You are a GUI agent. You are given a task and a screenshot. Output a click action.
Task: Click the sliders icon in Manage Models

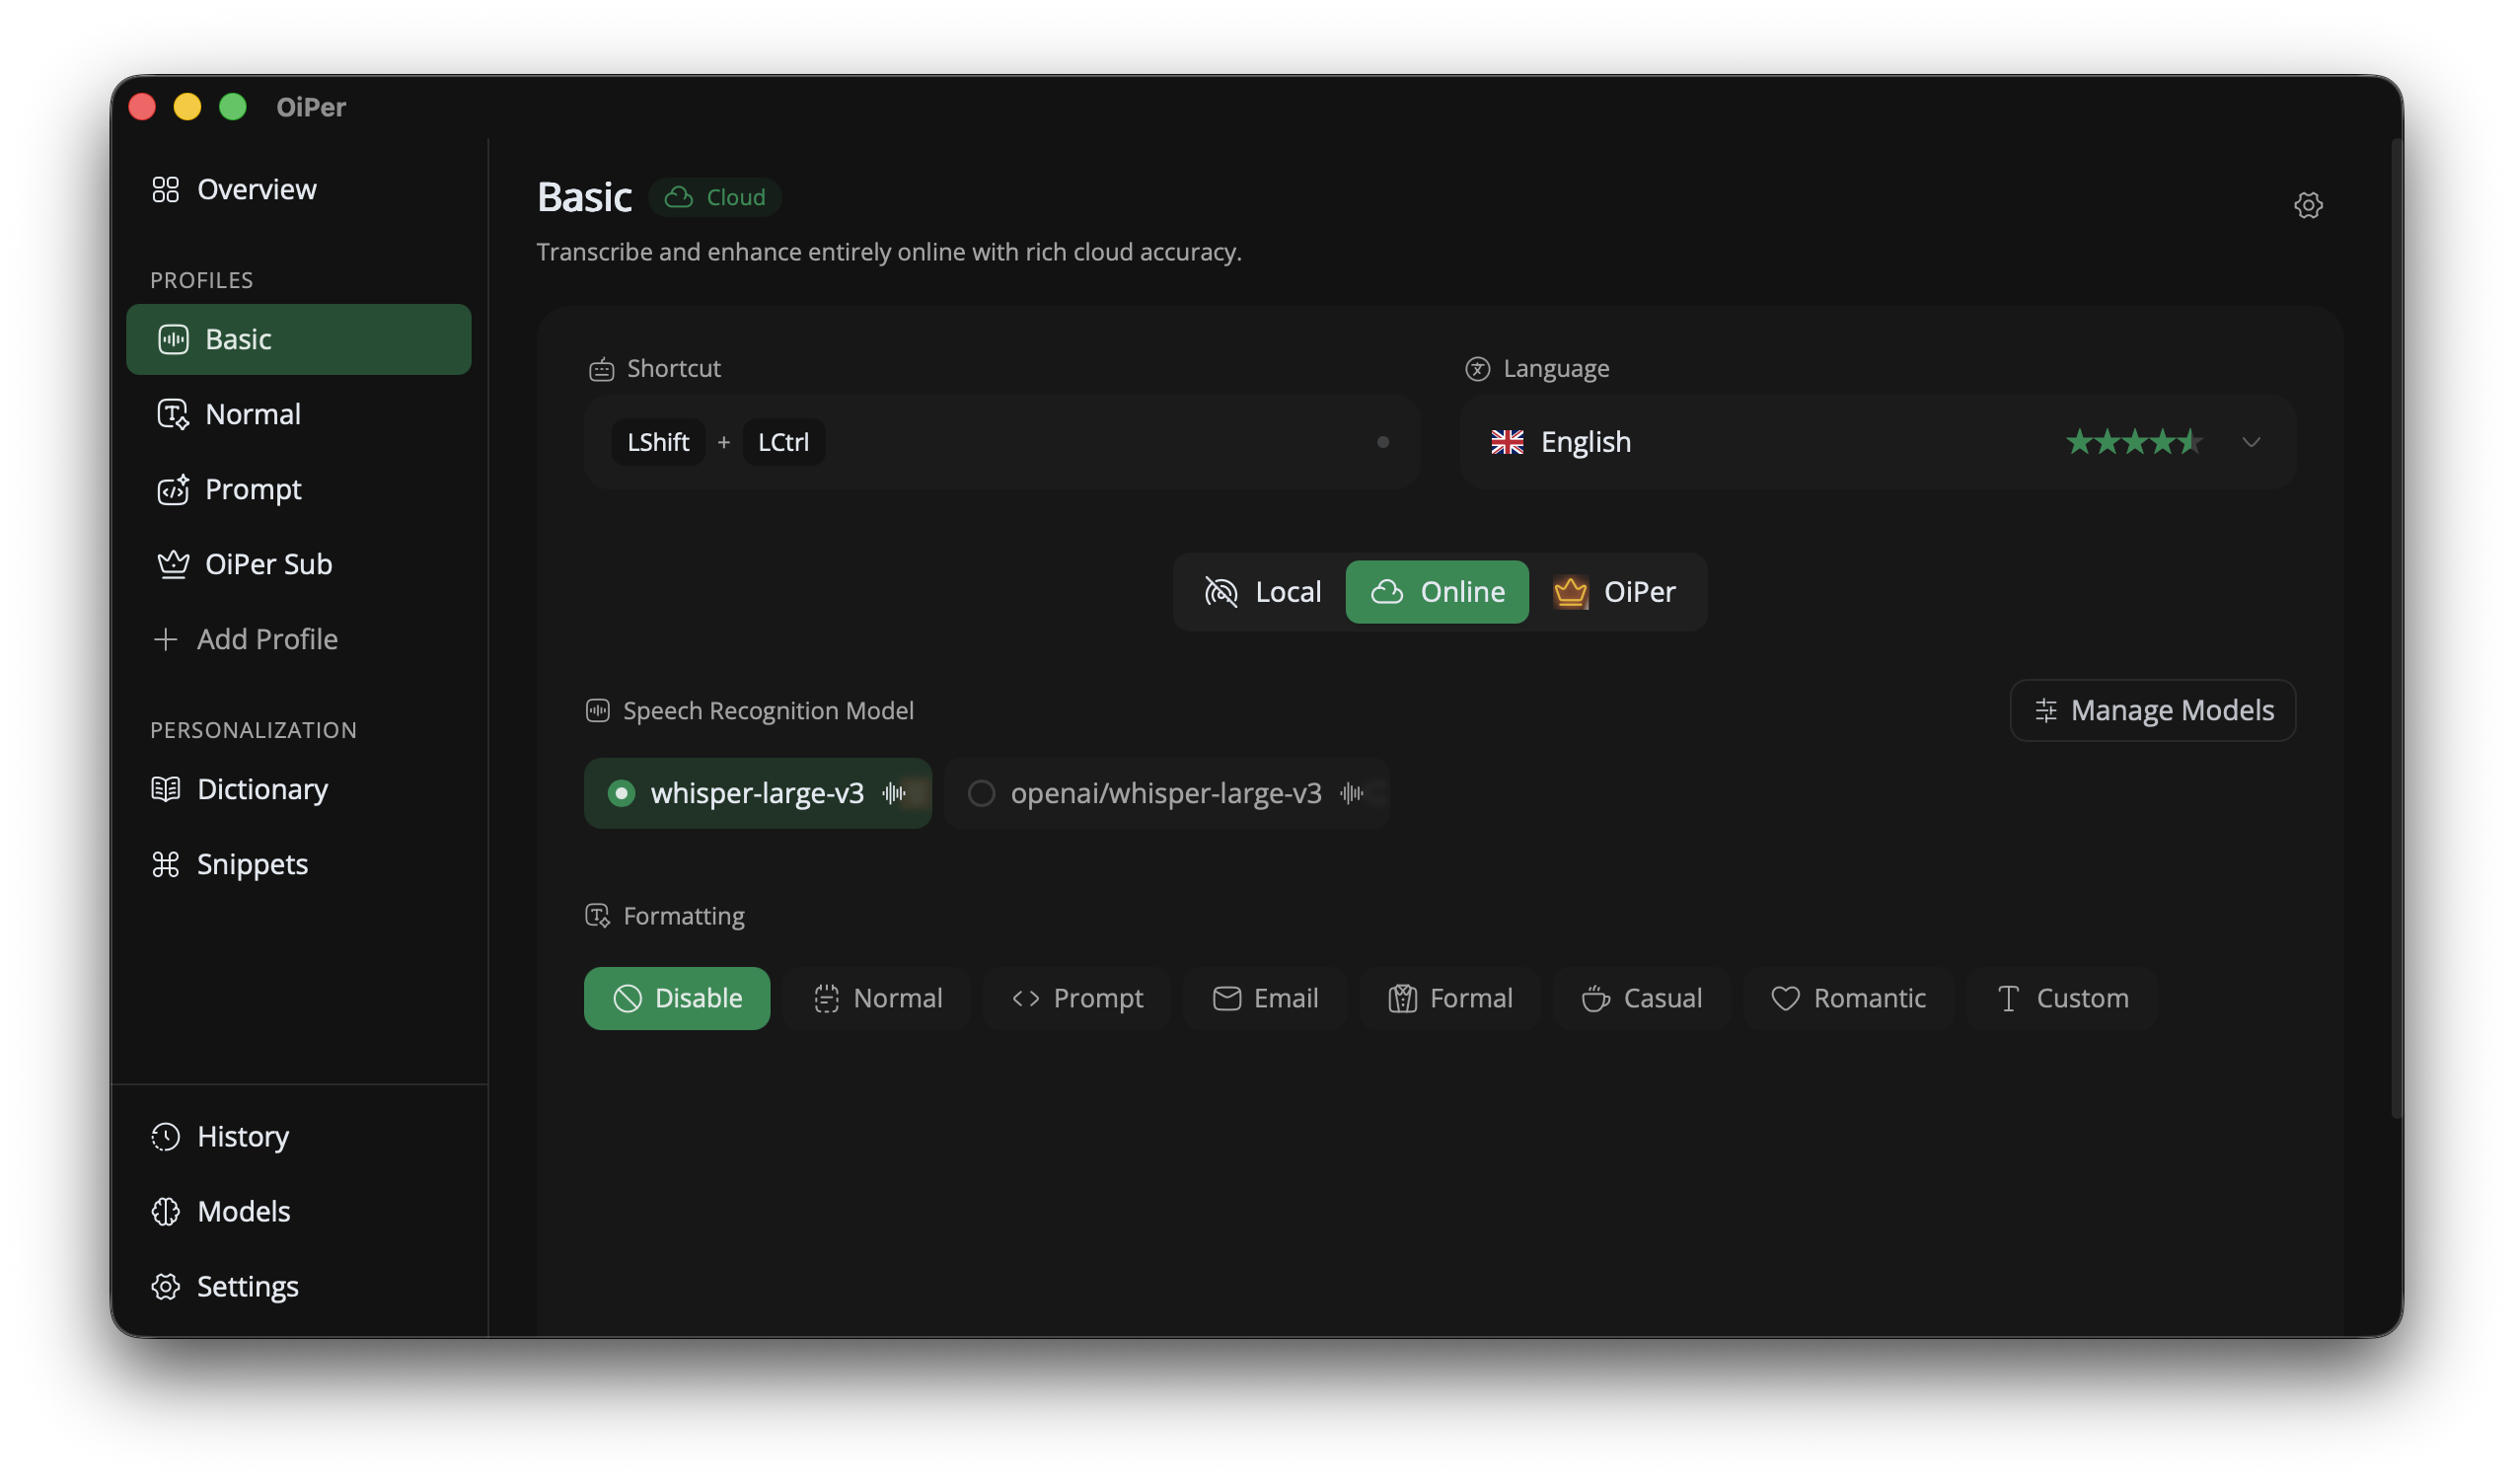pyautogui.click(x=2046, y=710)
